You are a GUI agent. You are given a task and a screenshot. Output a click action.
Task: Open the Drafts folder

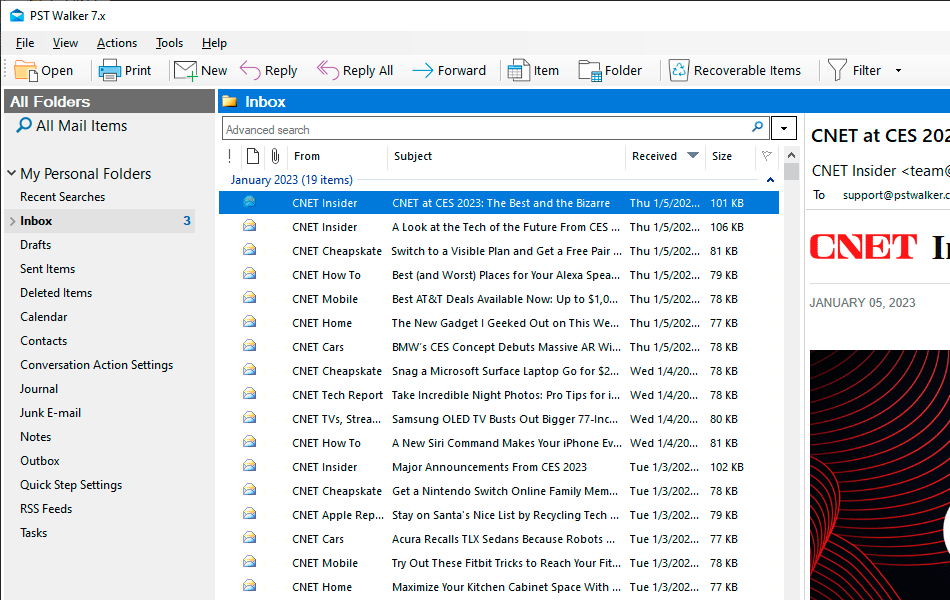tap(35, 245)
